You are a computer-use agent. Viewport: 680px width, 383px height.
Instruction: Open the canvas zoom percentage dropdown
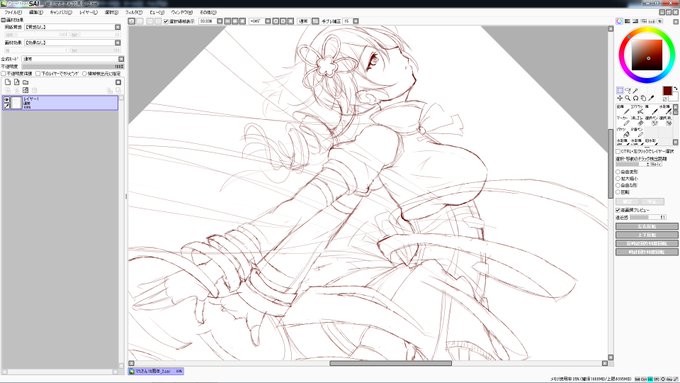220,21
